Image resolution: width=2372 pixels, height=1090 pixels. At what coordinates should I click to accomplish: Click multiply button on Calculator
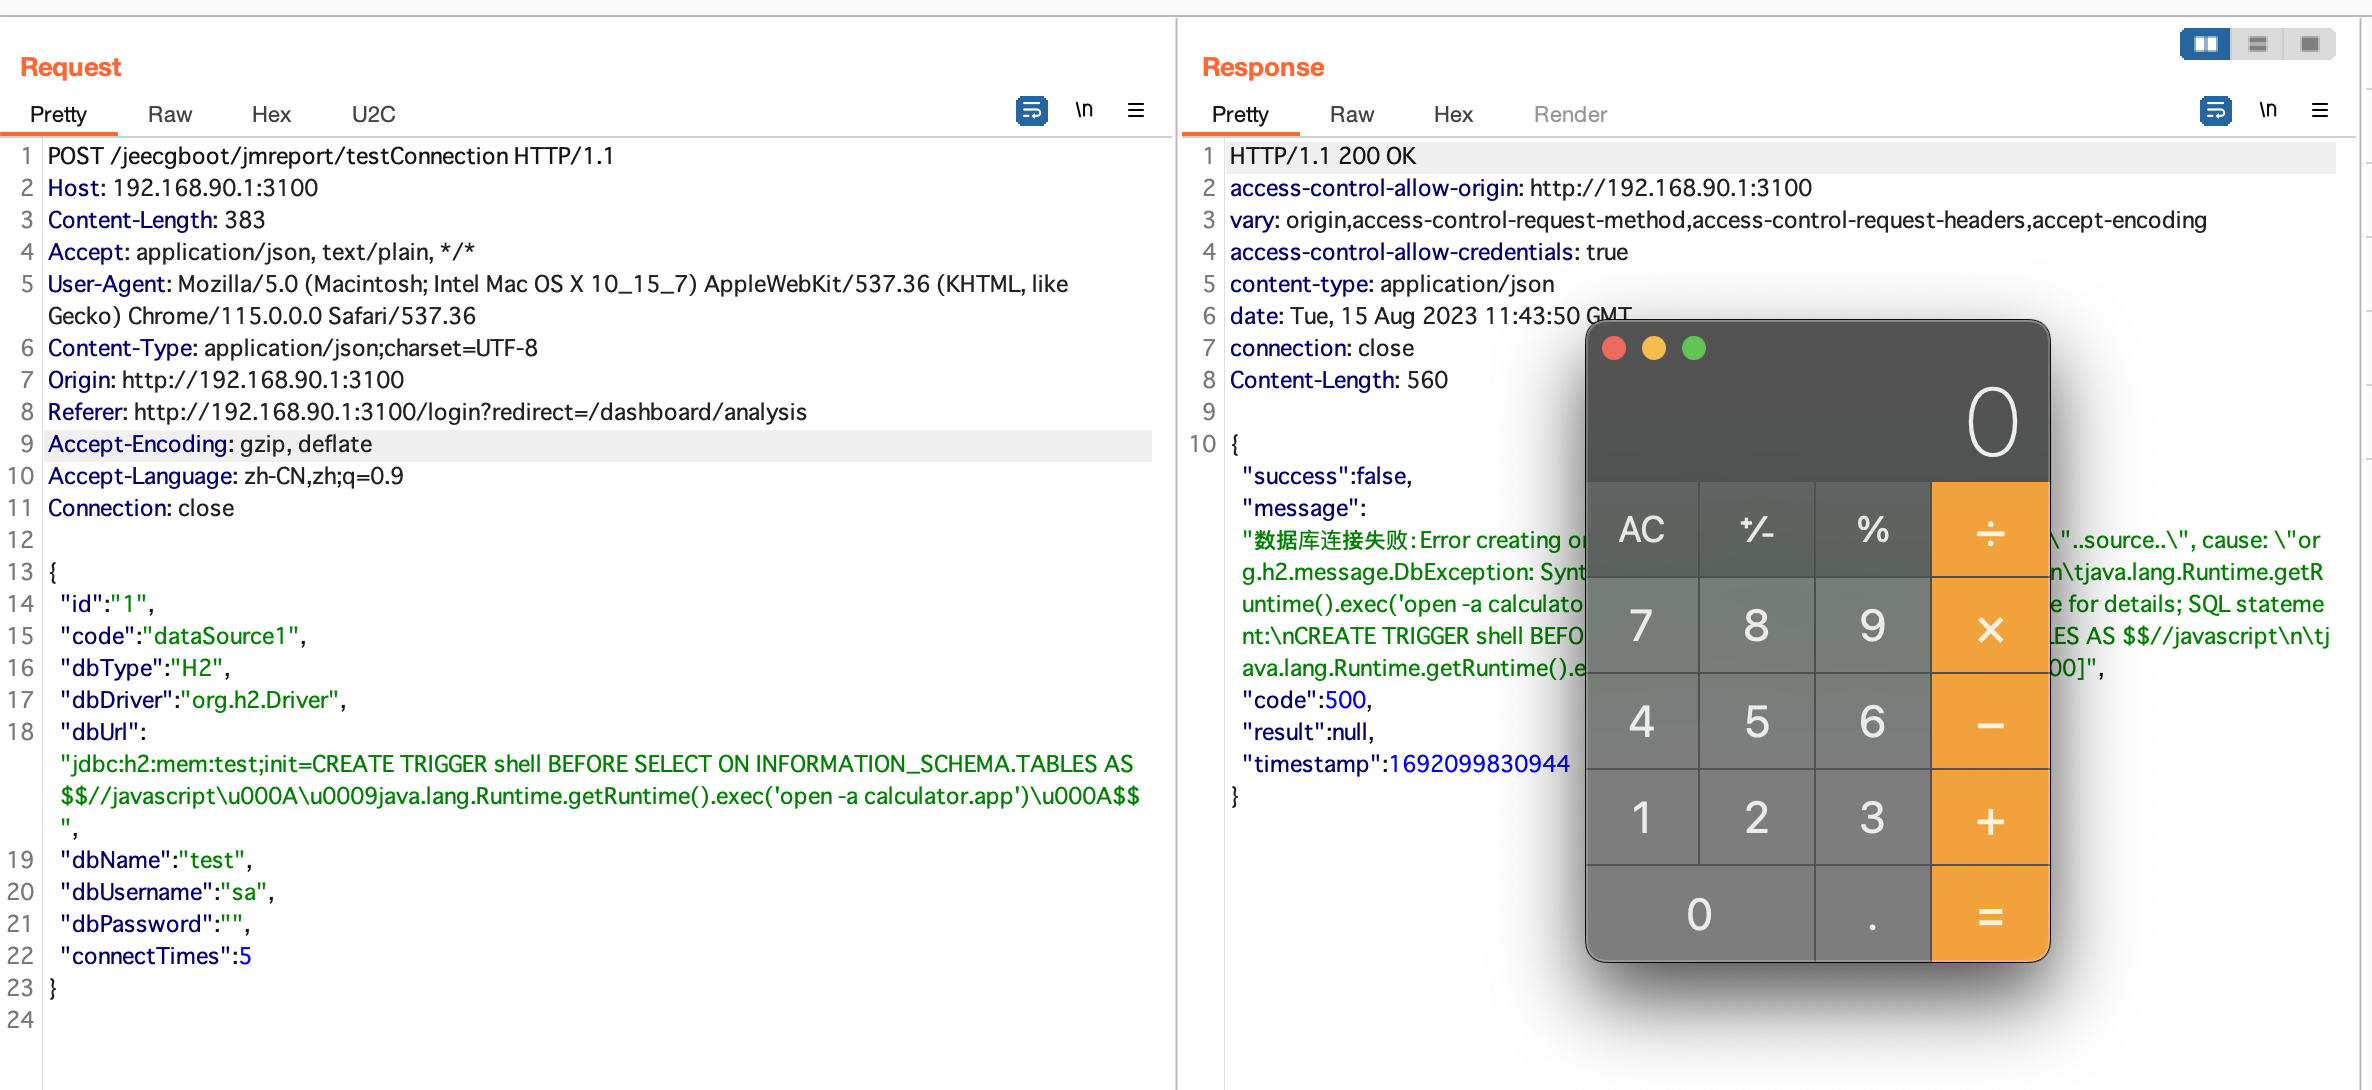pos(1991,626)
